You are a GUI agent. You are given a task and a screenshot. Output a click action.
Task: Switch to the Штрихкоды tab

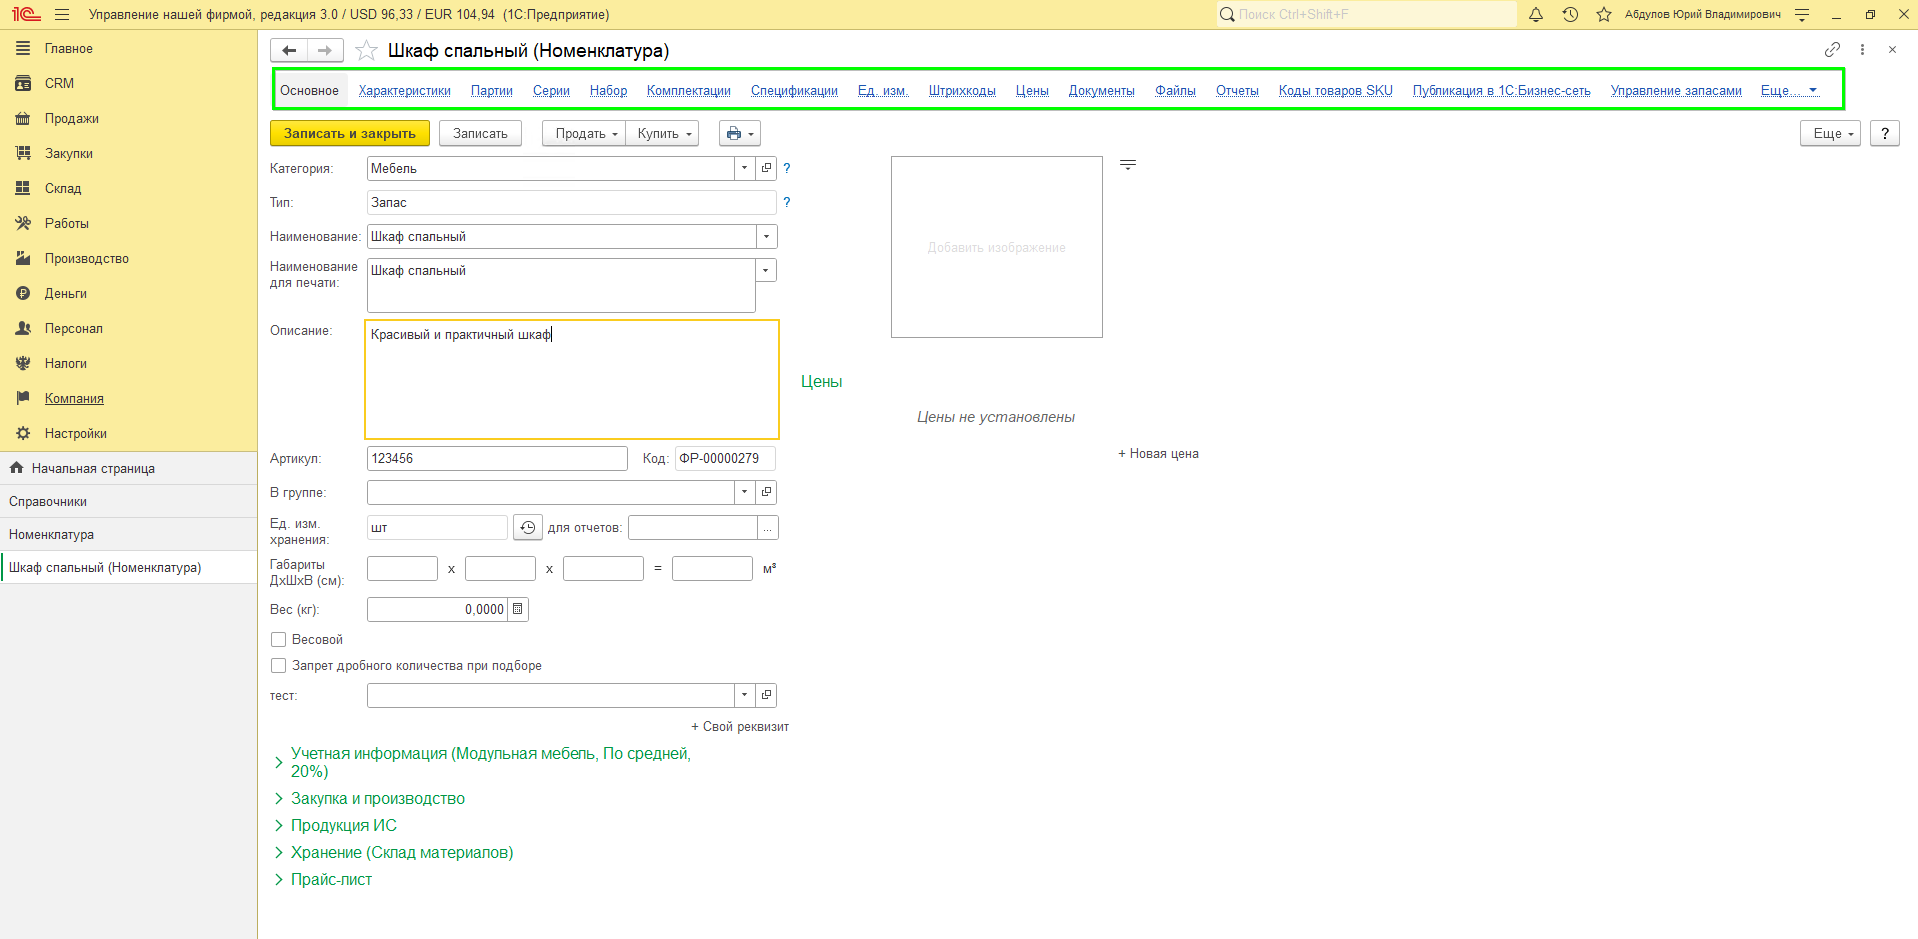point(962,90)
